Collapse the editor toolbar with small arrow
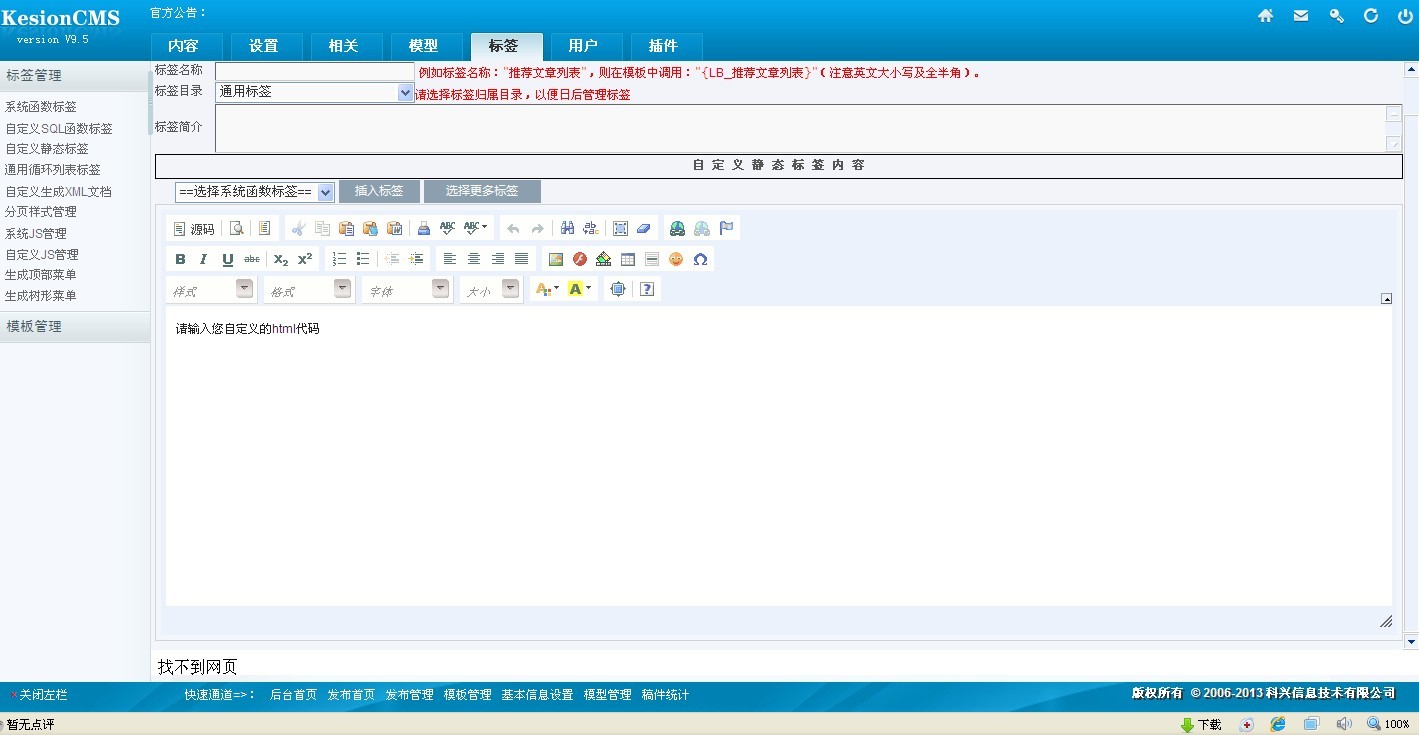 point(1386,298)
